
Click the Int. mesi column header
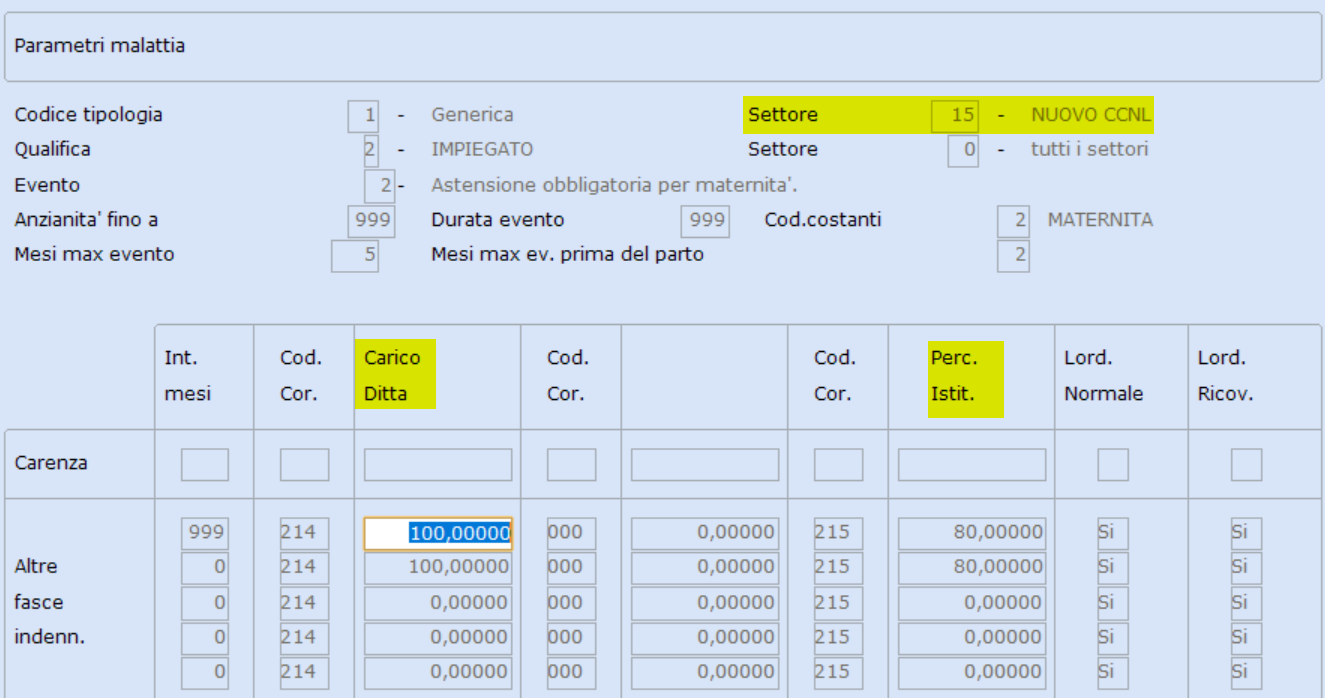tap(188, 376)
